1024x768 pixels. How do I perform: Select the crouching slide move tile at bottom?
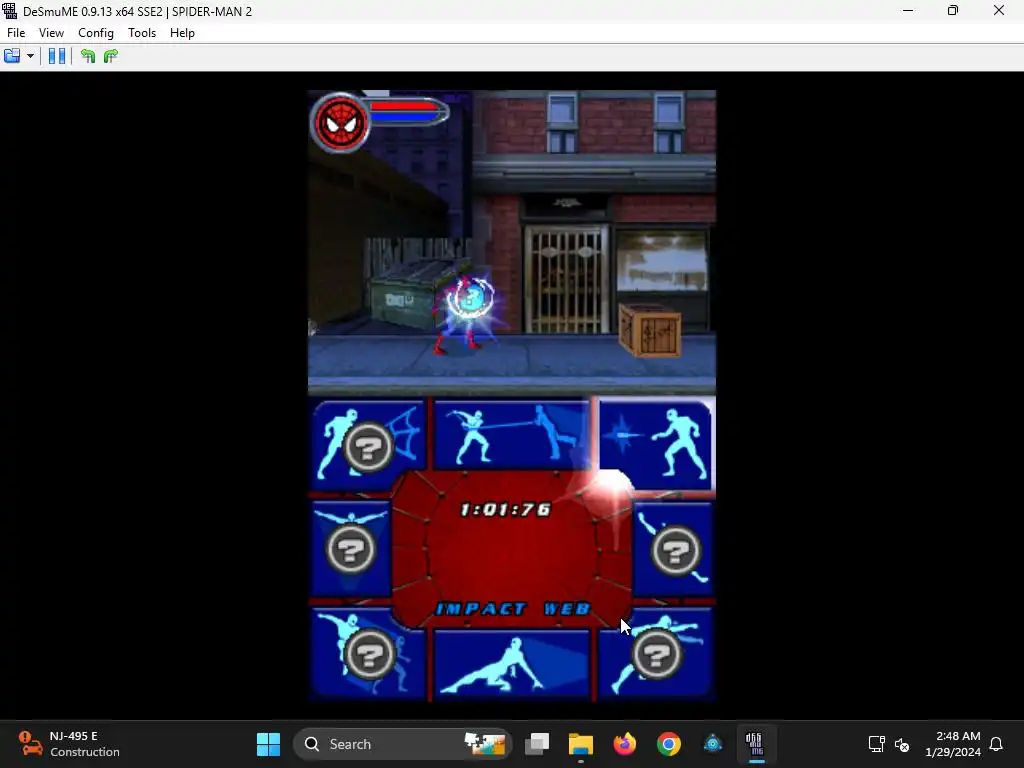(x=511, y=664)
